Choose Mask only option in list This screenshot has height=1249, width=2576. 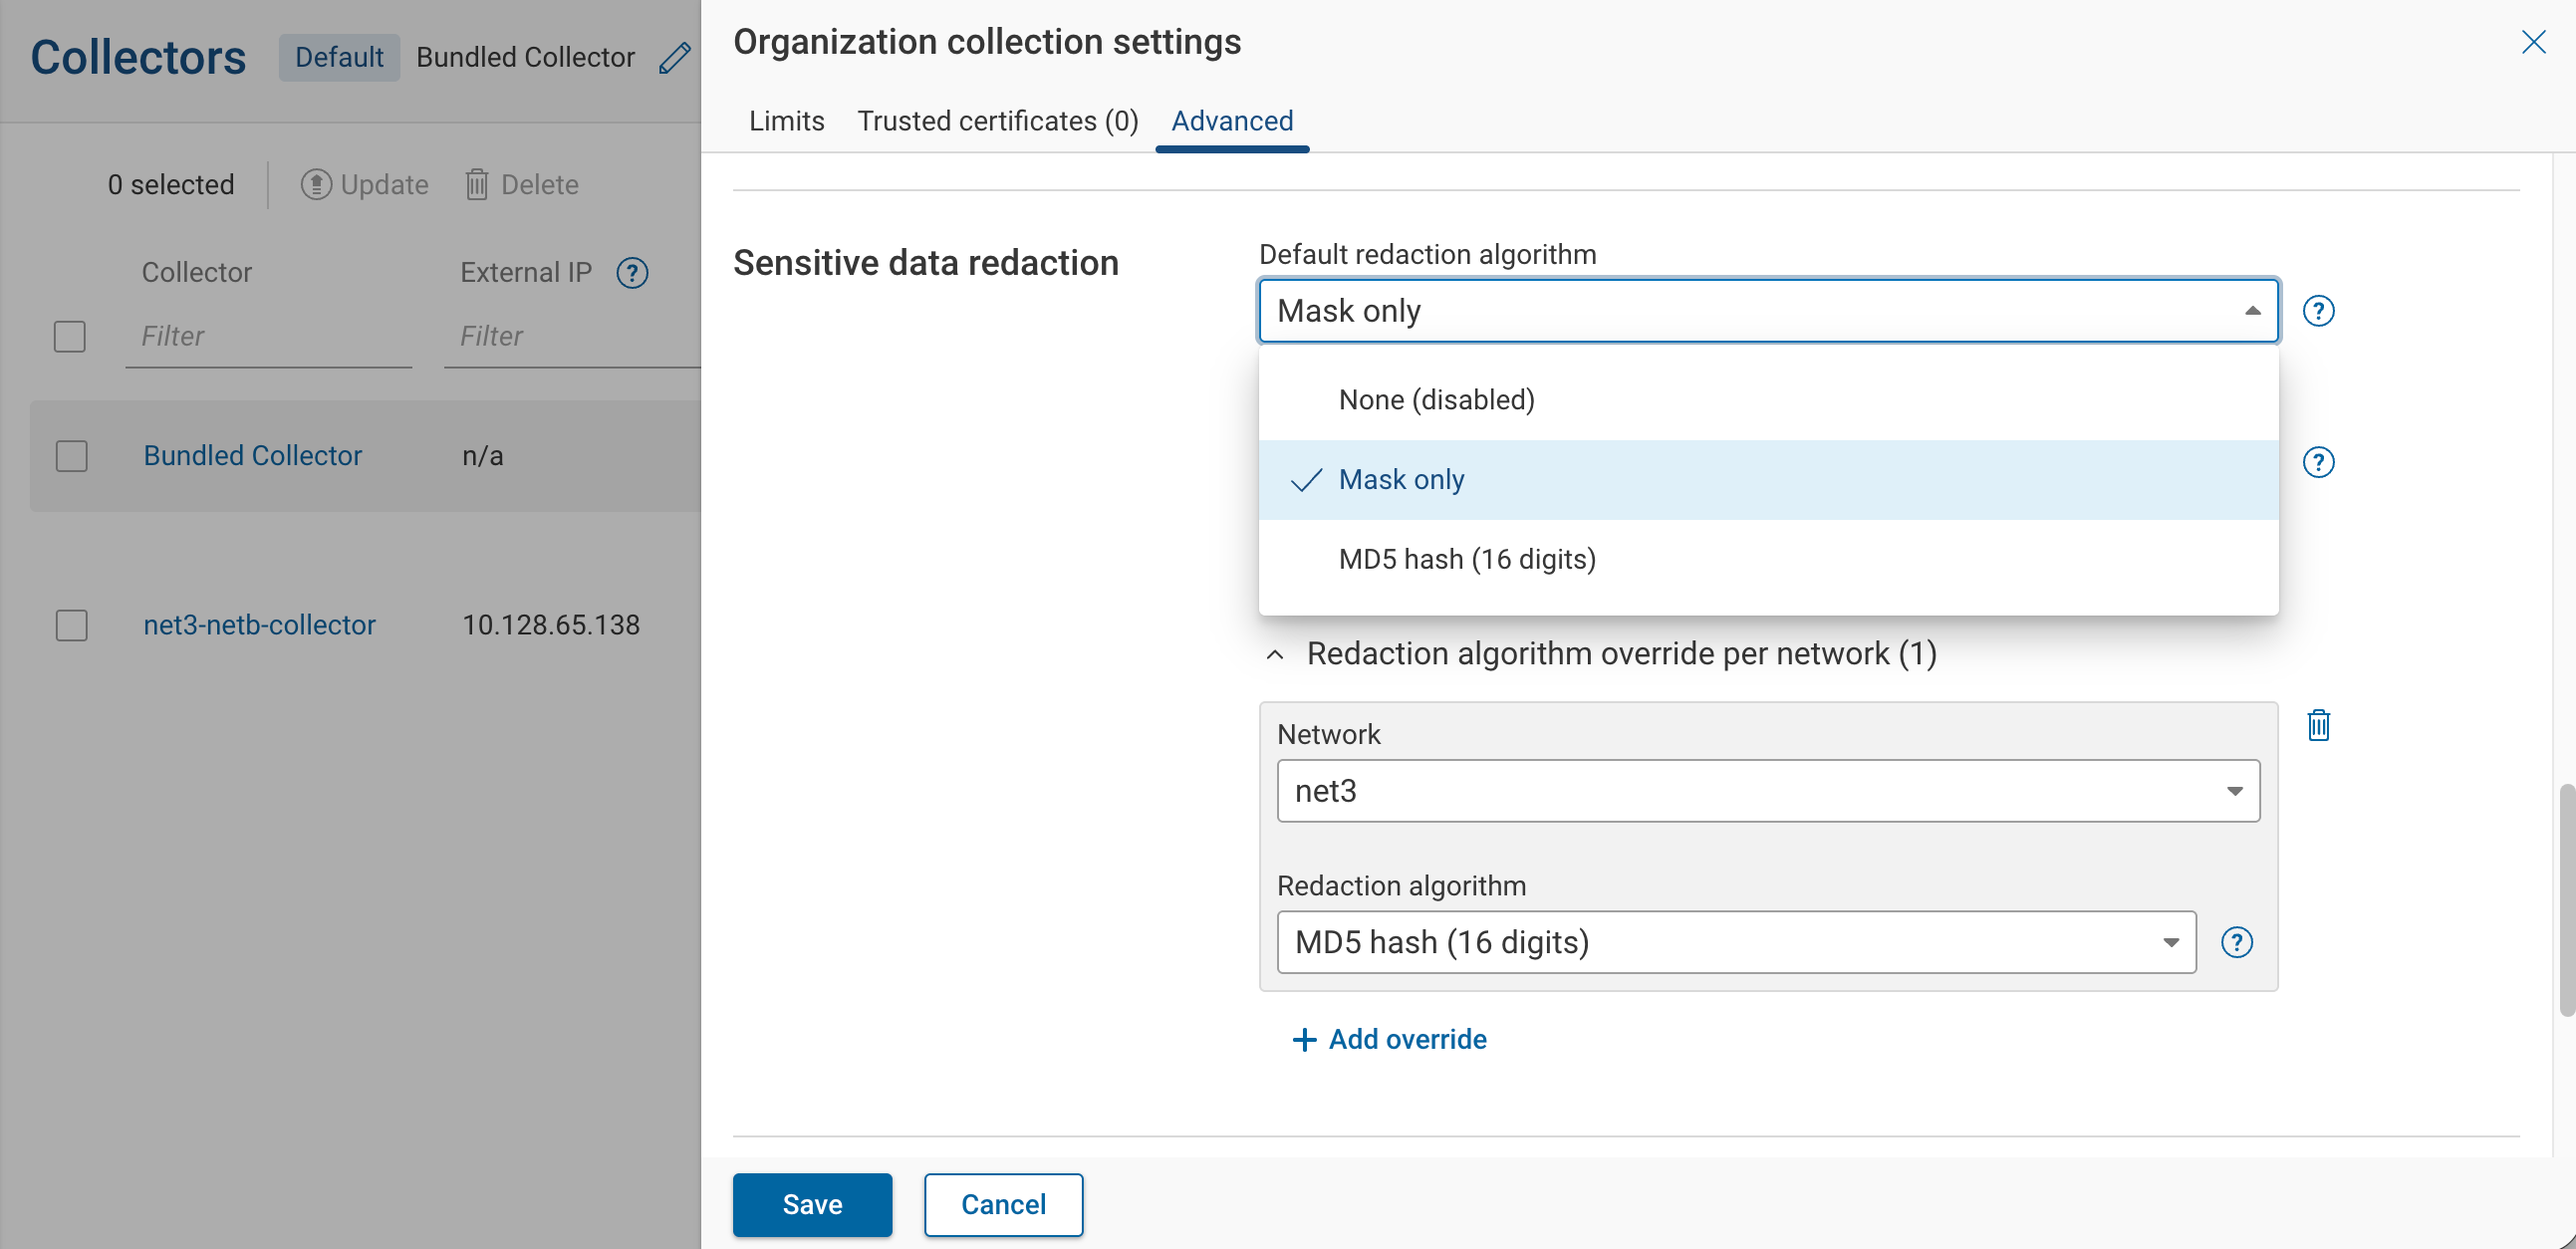coord(1768,480)
